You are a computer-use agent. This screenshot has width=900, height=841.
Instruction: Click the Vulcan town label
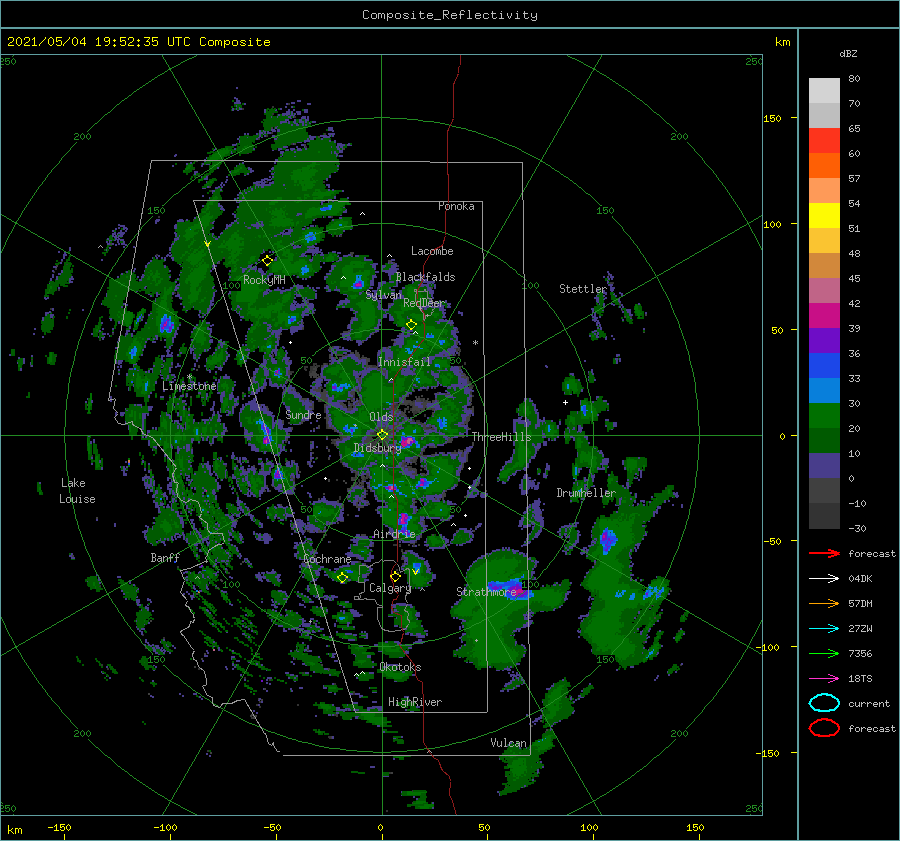coord(509,743)
